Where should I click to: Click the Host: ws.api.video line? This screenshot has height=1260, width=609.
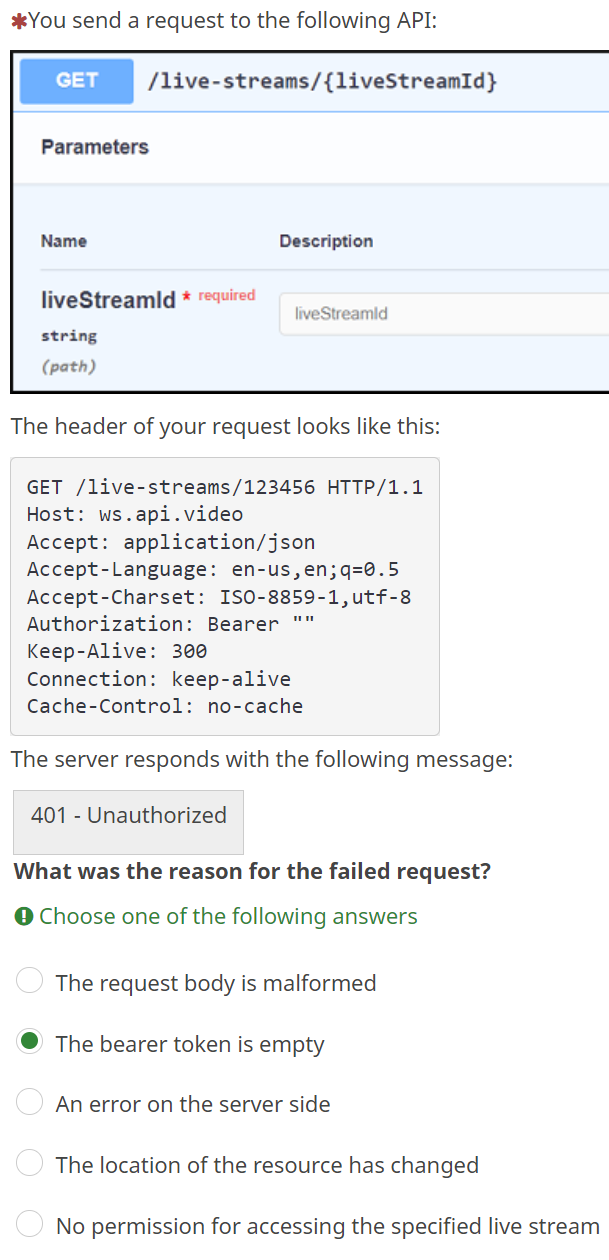pos(135,515)
